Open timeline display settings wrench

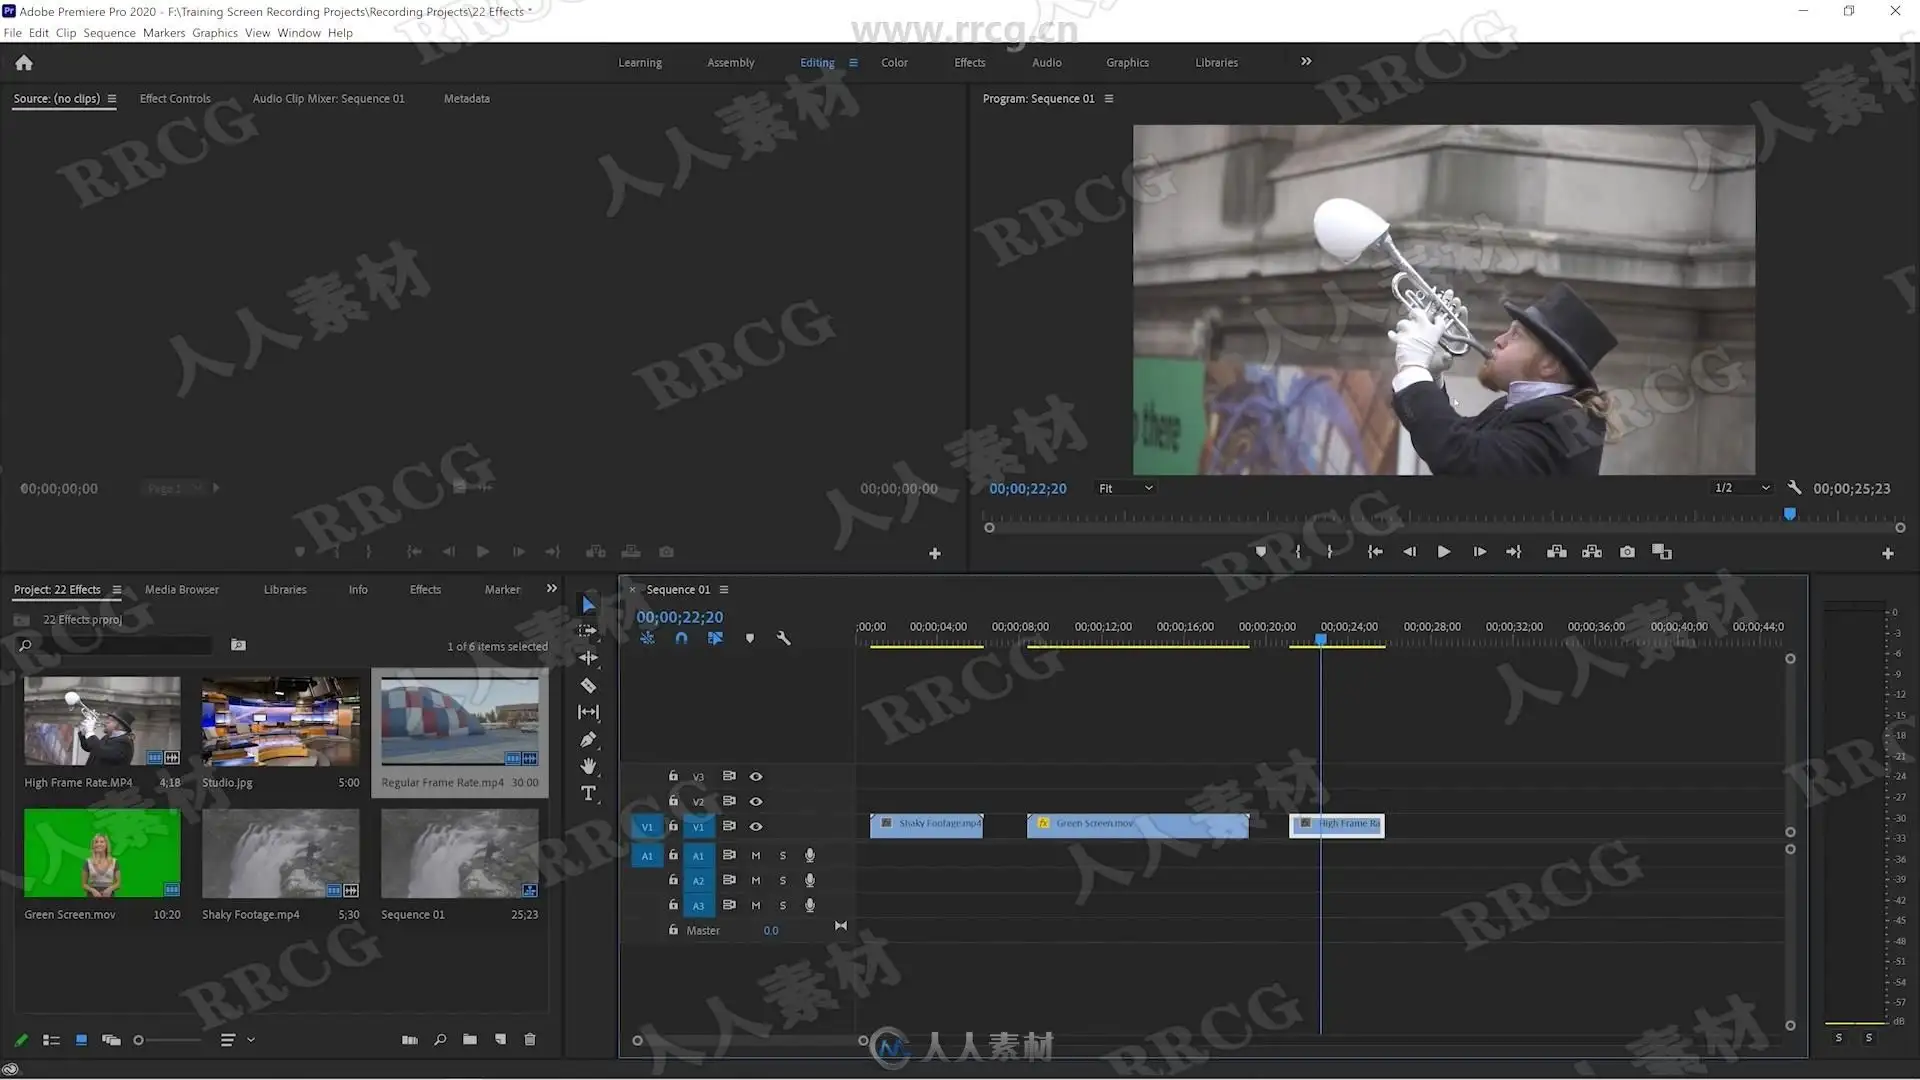783,638
